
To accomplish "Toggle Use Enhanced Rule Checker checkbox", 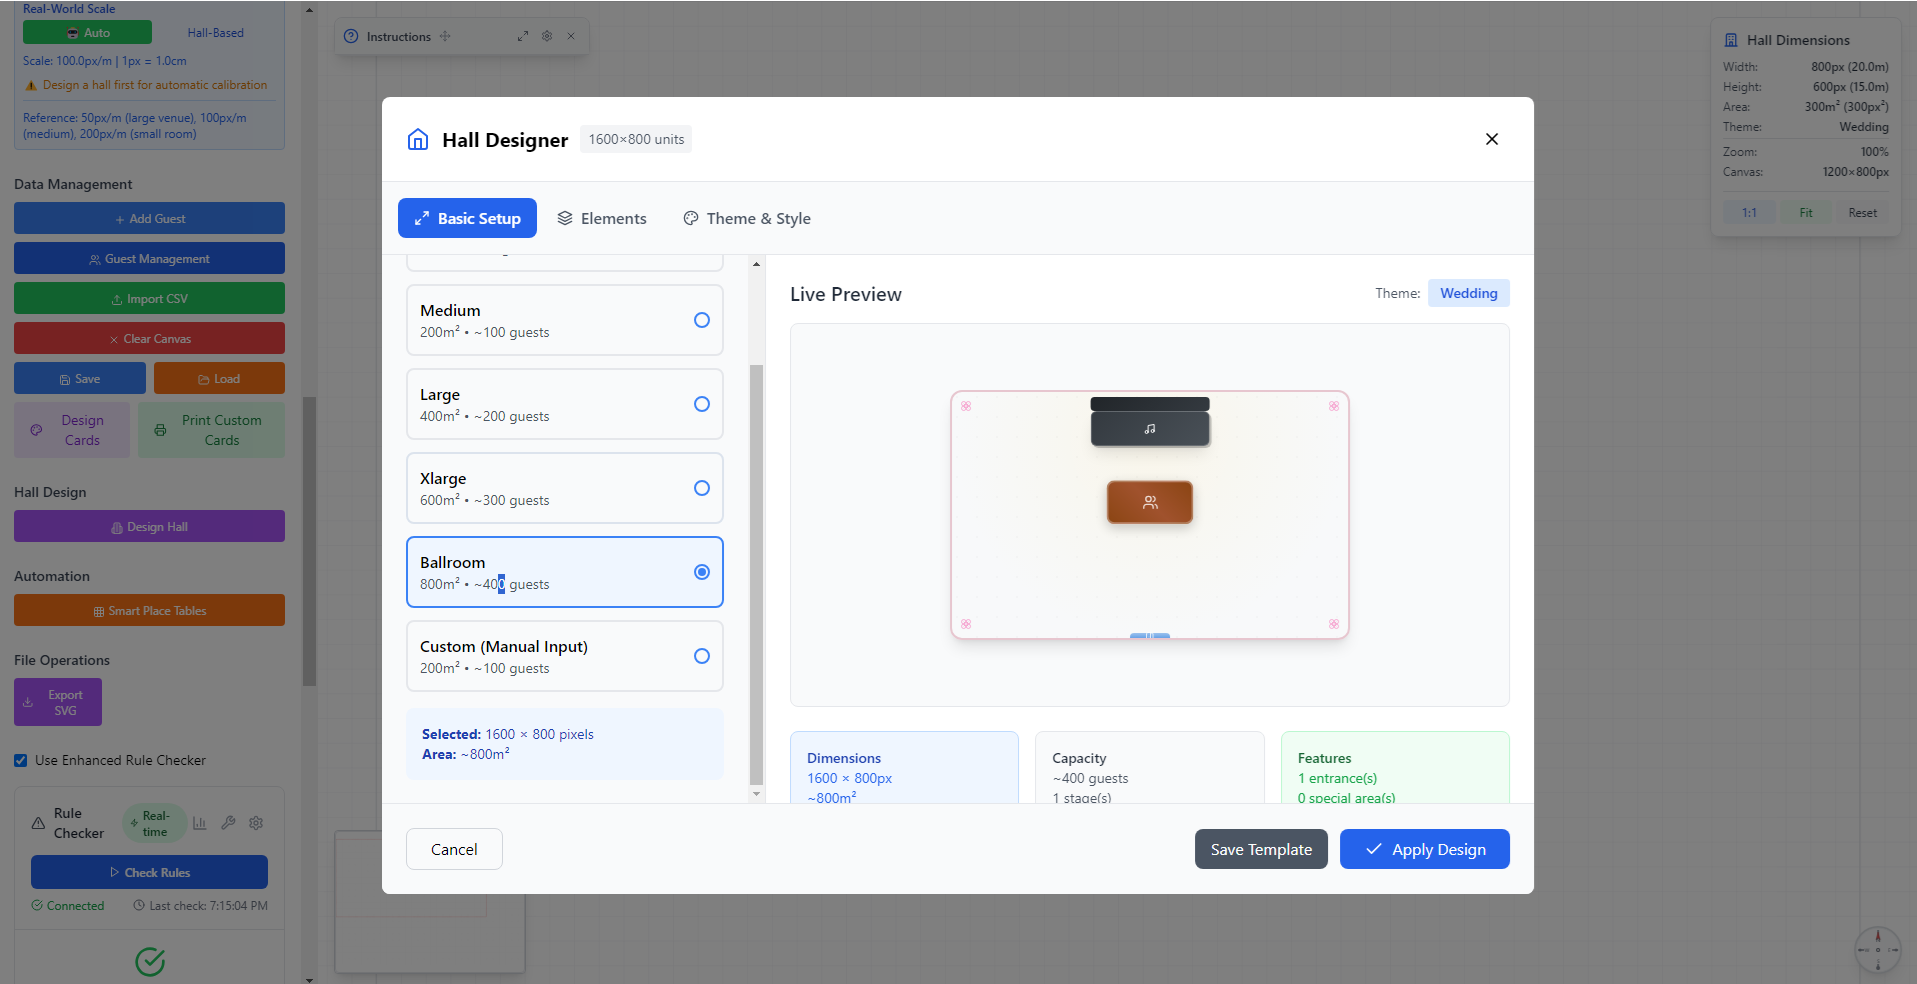I will tap(21, 760).
